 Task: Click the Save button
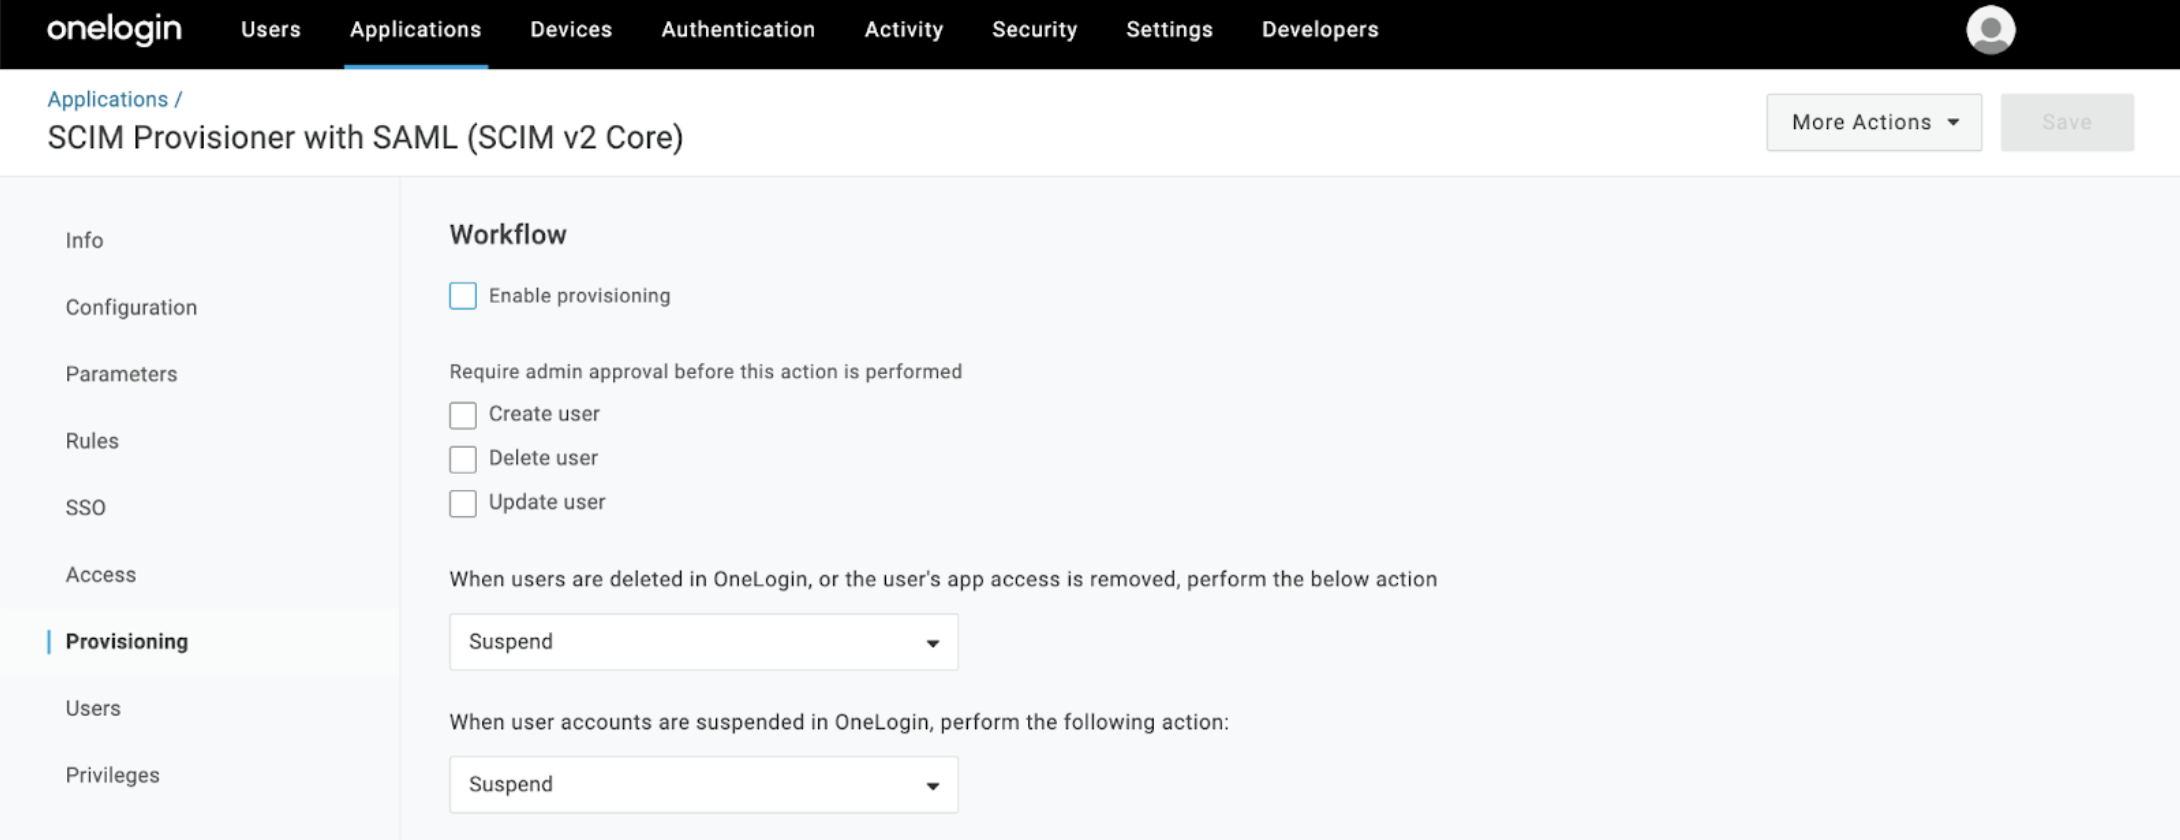pyautogui.click(x=2066, y=122)
